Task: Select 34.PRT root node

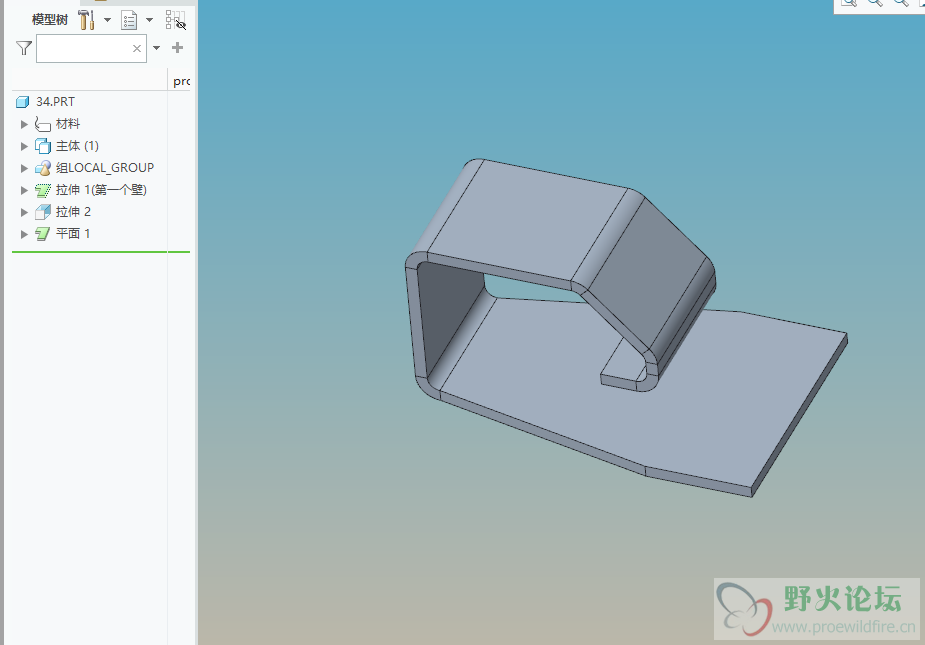Action: [x=55, y=102]
